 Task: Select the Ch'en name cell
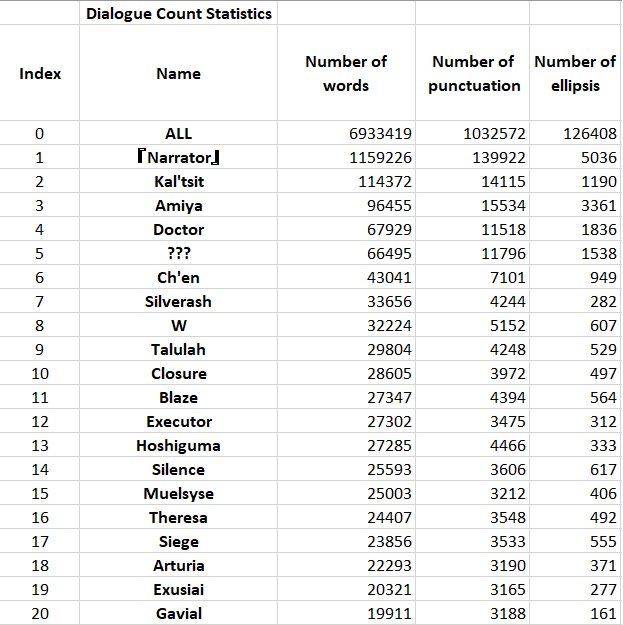click(x=178, y=277)
